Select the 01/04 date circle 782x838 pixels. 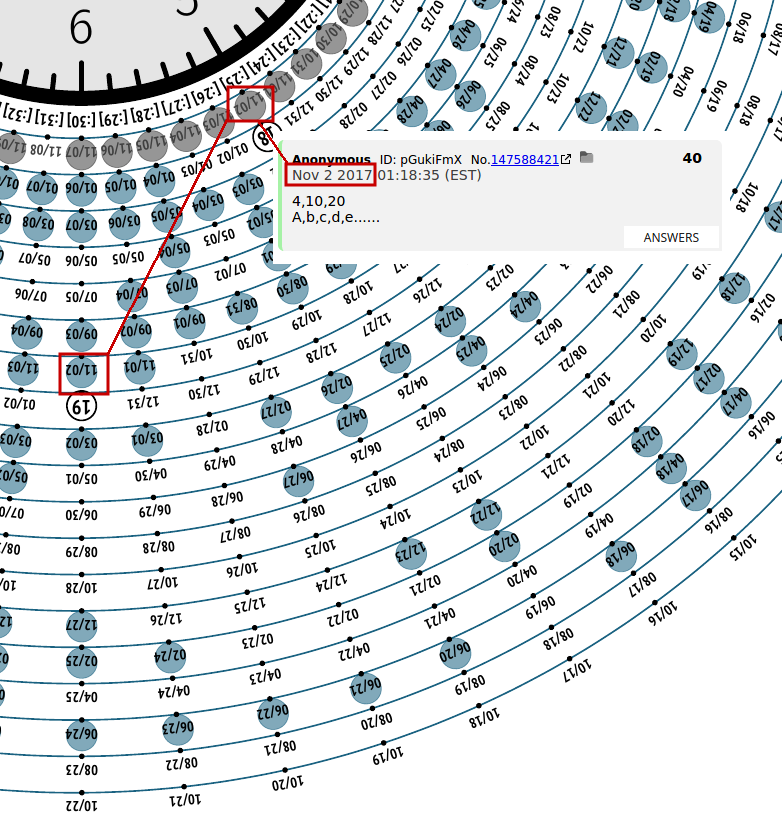[159, 179]
